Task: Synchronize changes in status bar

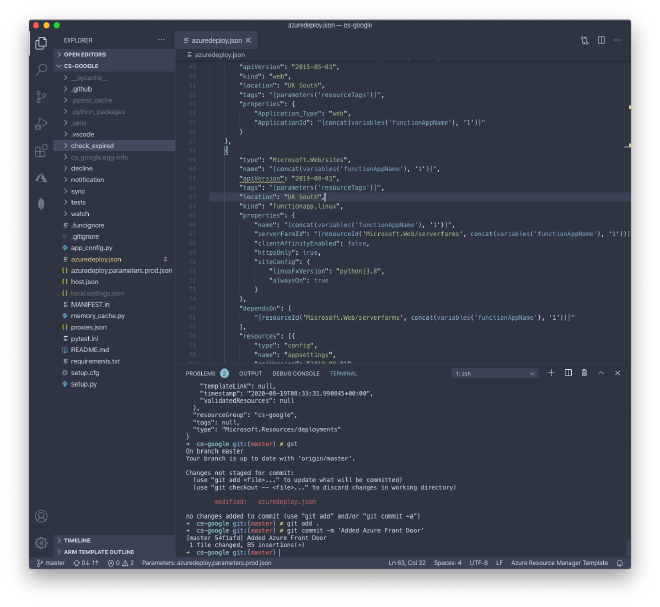Action: (86, 563)
